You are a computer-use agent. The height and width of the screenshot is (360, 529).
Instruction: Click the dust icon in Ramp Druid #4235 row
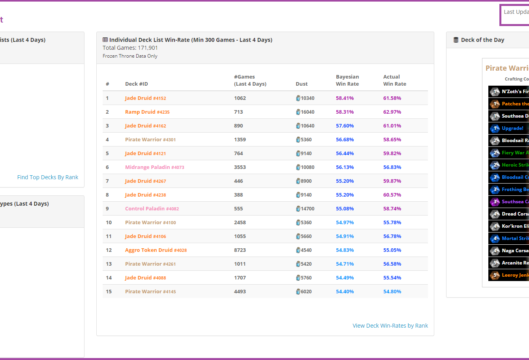tap(298, 112)
